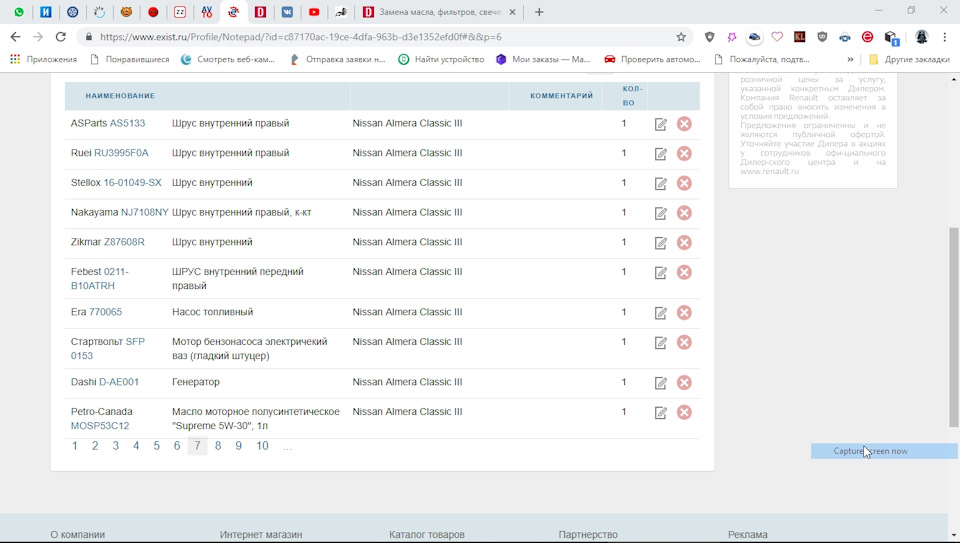Open the MOSP53C12 part link
This screenshot has height=543, width=960.
pos(100,425)
